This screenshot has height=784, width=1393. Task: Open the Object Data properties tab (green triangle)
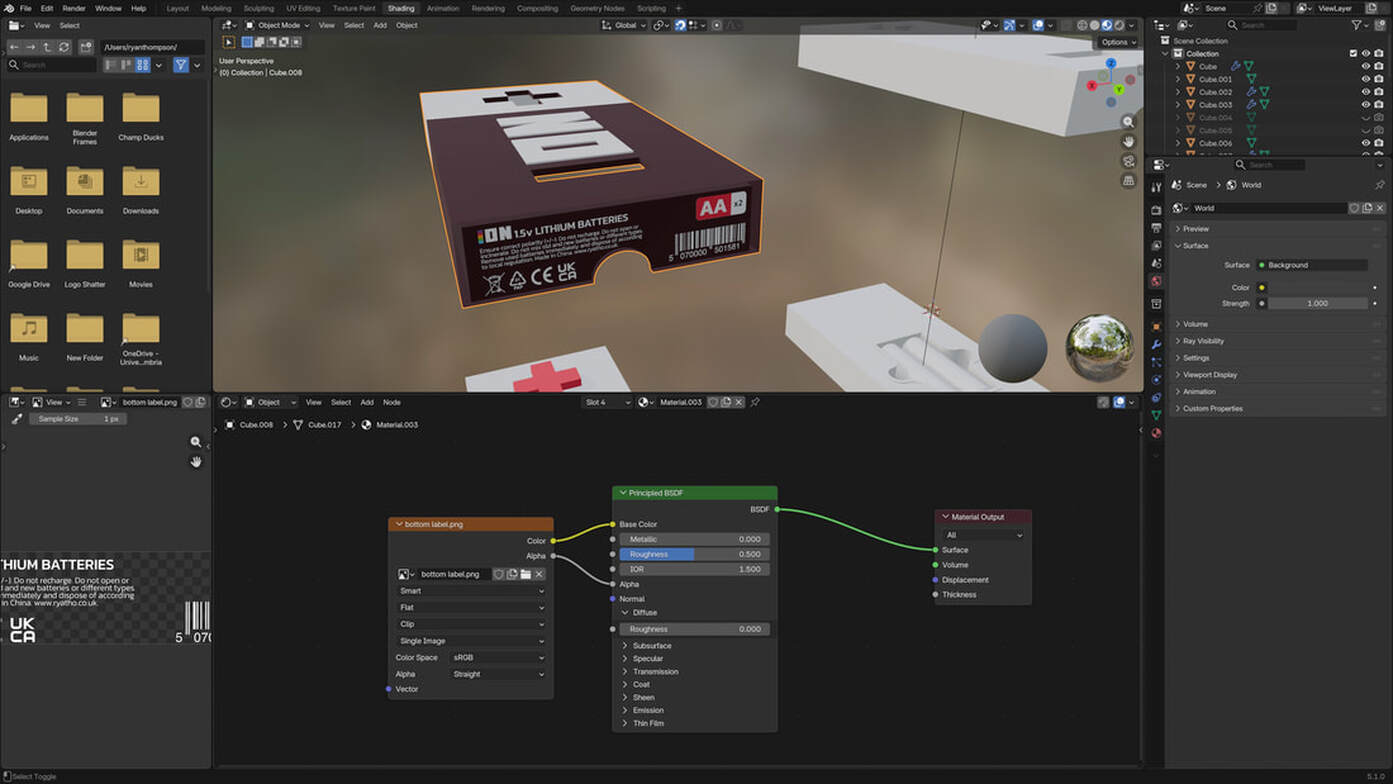(1156, 415)
